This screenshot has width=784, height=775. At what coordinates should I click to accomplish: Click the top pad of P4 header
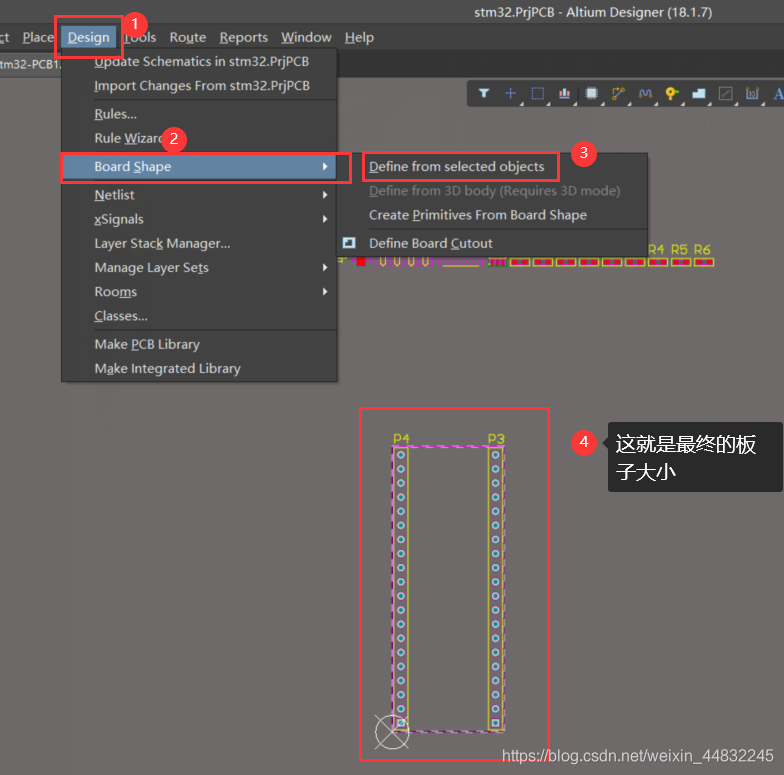pos(400,454)
